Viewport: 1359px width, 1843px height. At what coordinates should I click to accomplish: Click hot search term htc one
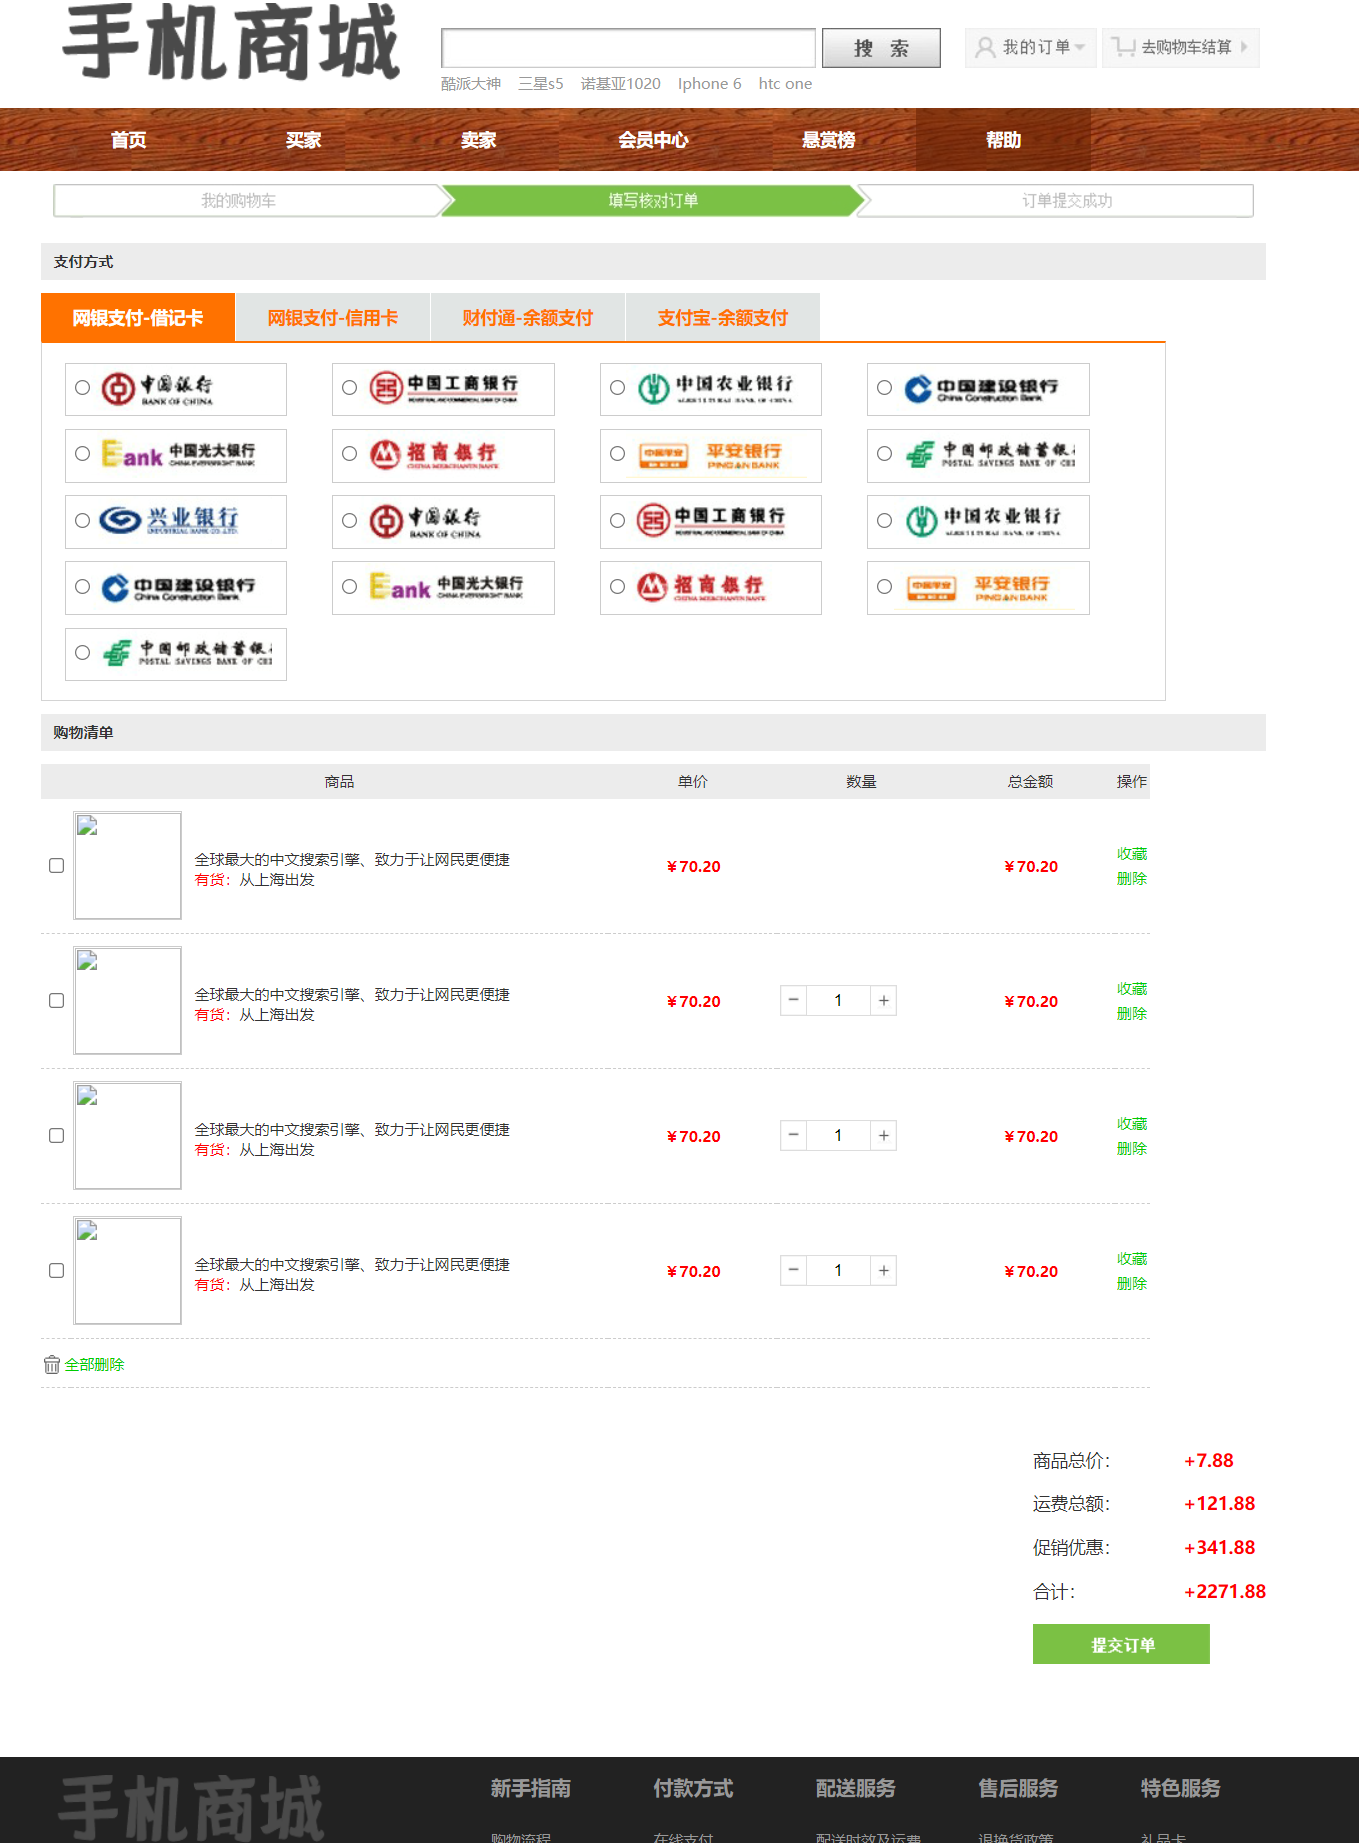coord(785,83)
